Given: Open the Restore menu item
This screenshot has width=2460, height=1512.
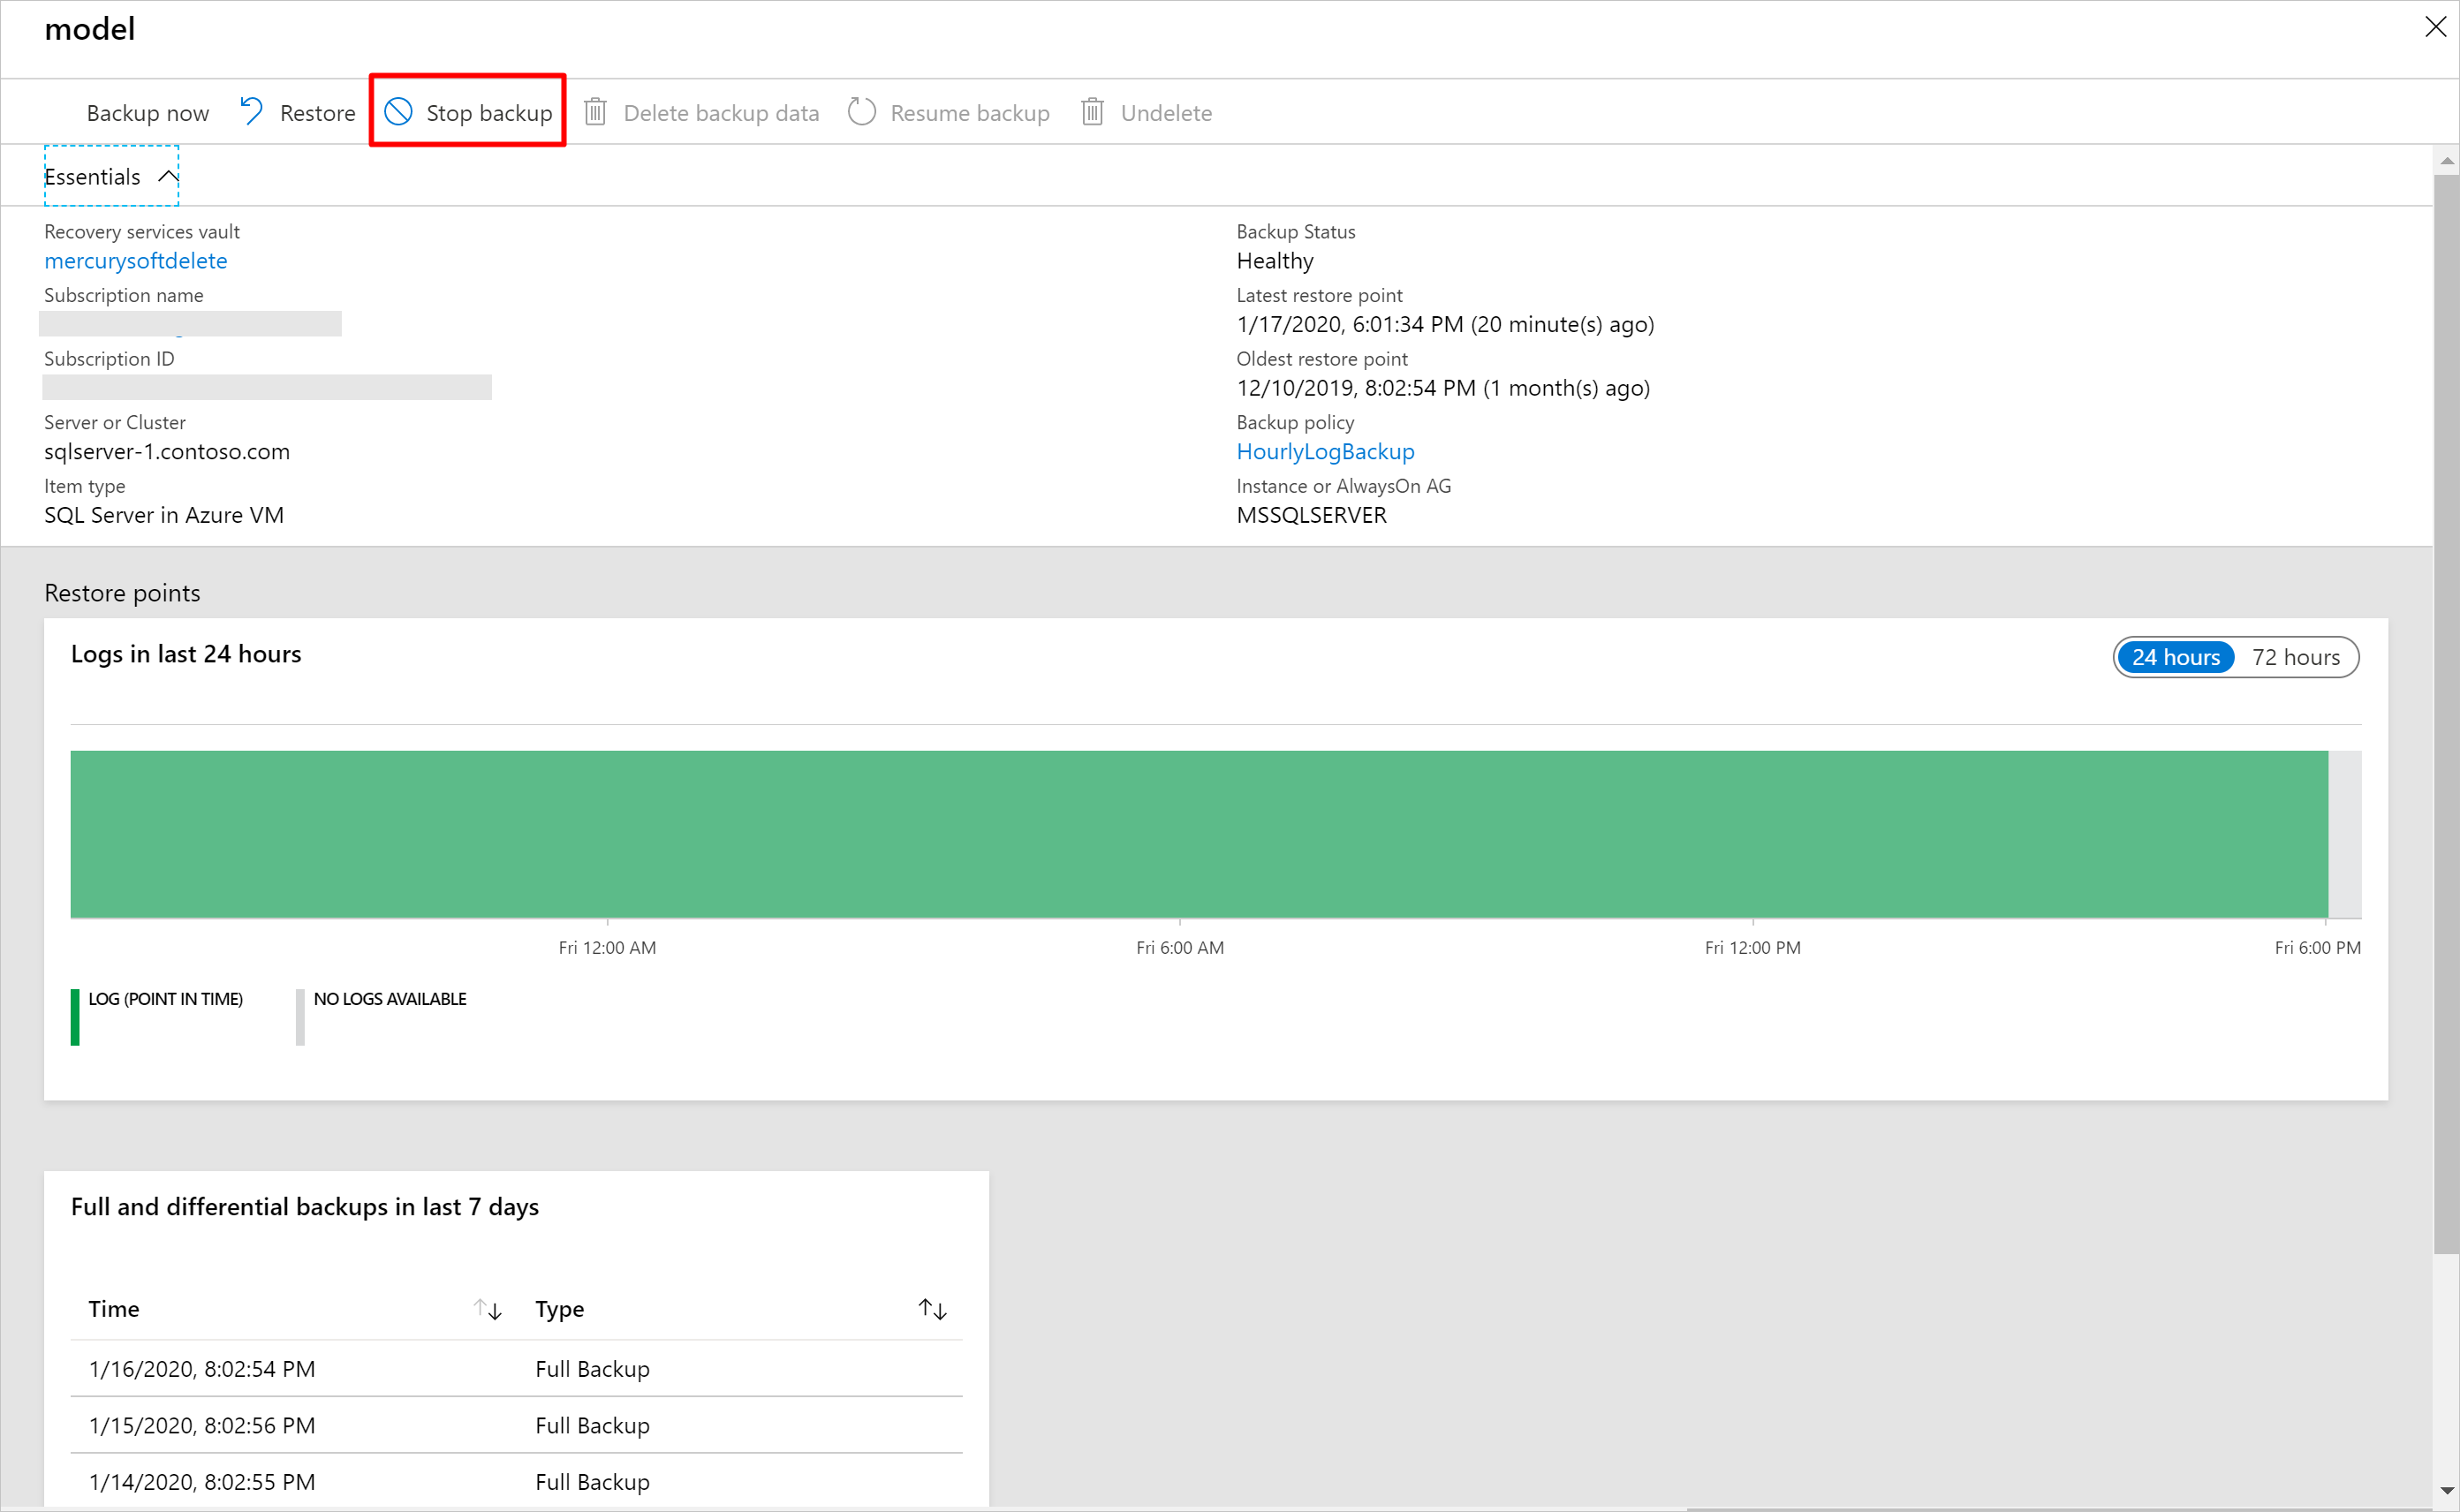Looking at the screenshot, I should pyautogui.click(x=297, y=112).
